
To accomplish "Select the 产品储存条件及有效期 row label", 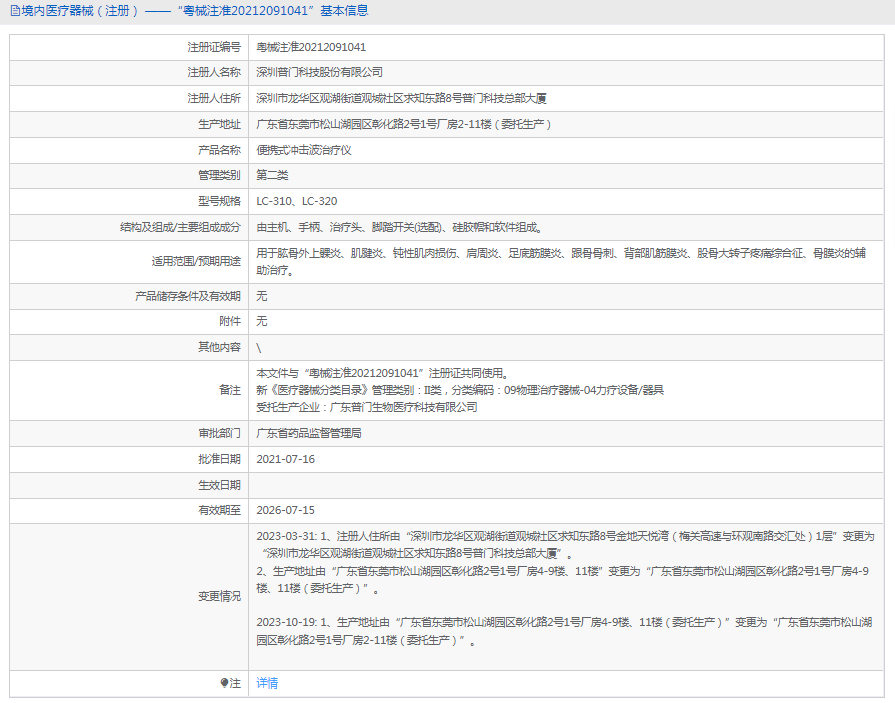I will [188, 296].
